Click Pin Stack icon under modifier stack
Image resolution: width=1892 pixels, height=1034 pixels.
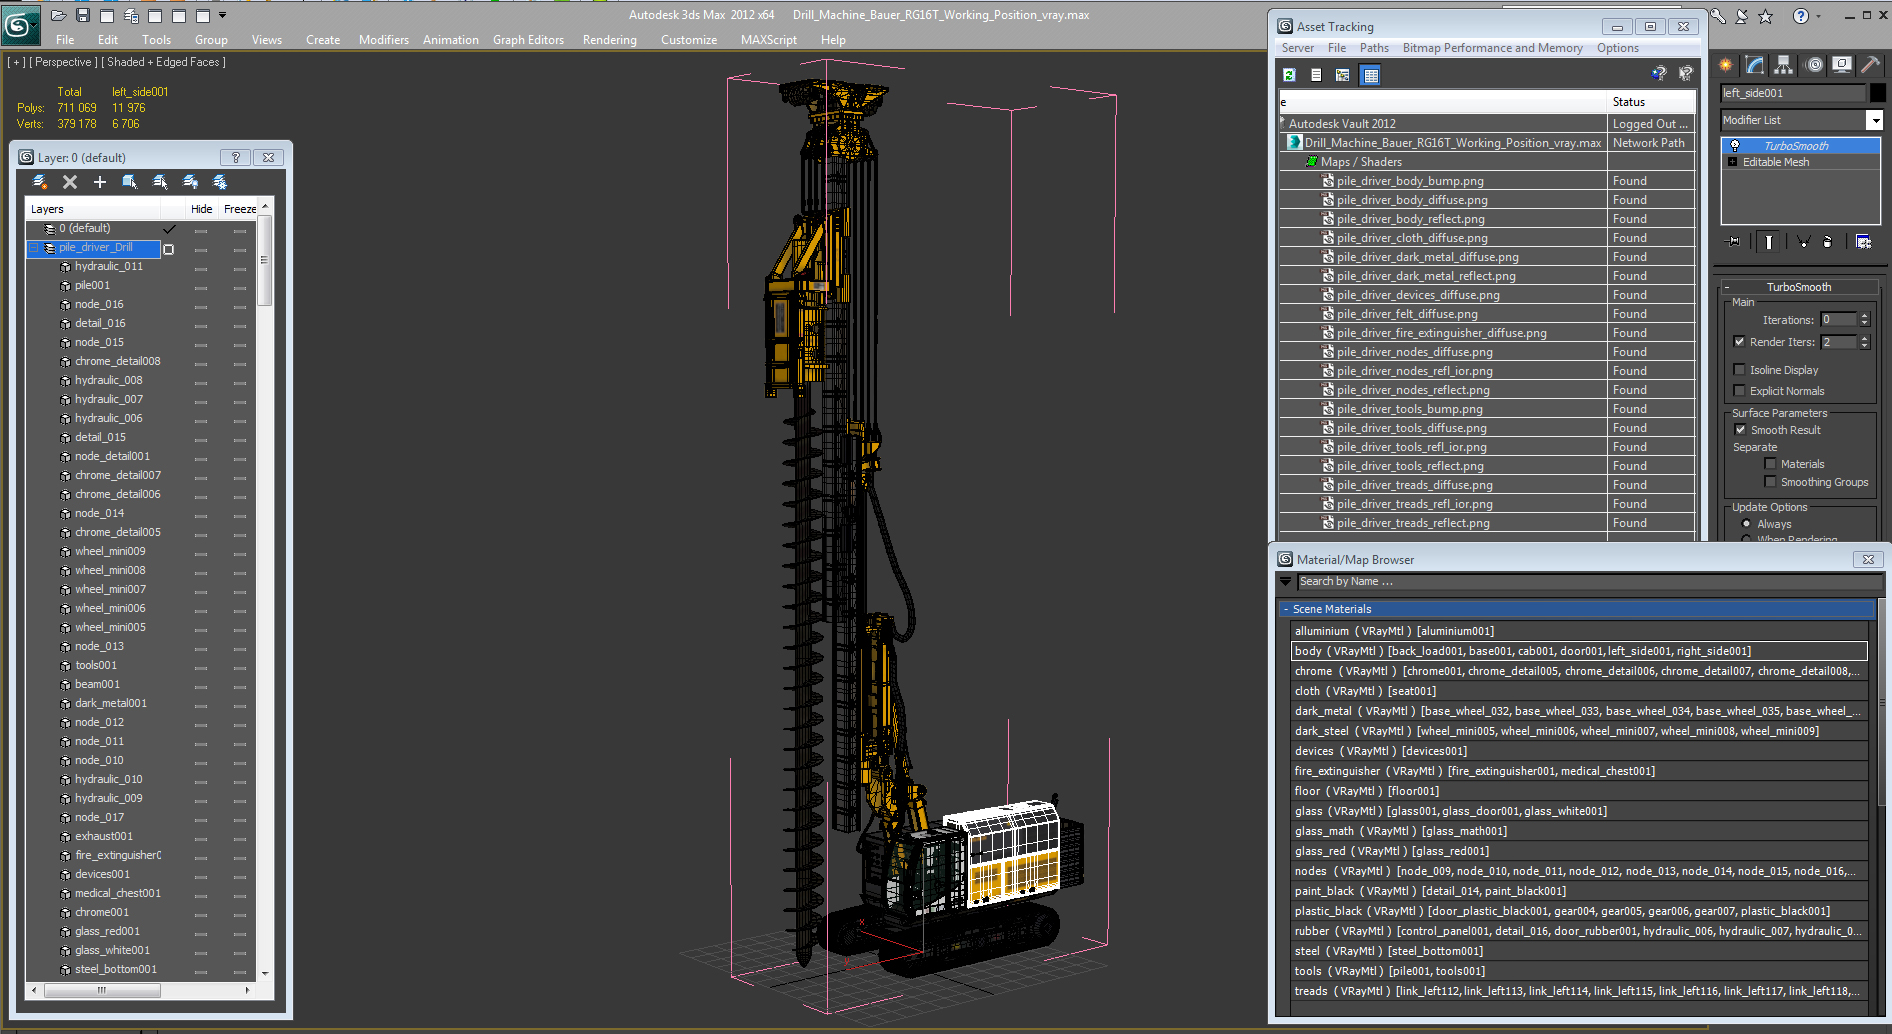pos(1734,241)
